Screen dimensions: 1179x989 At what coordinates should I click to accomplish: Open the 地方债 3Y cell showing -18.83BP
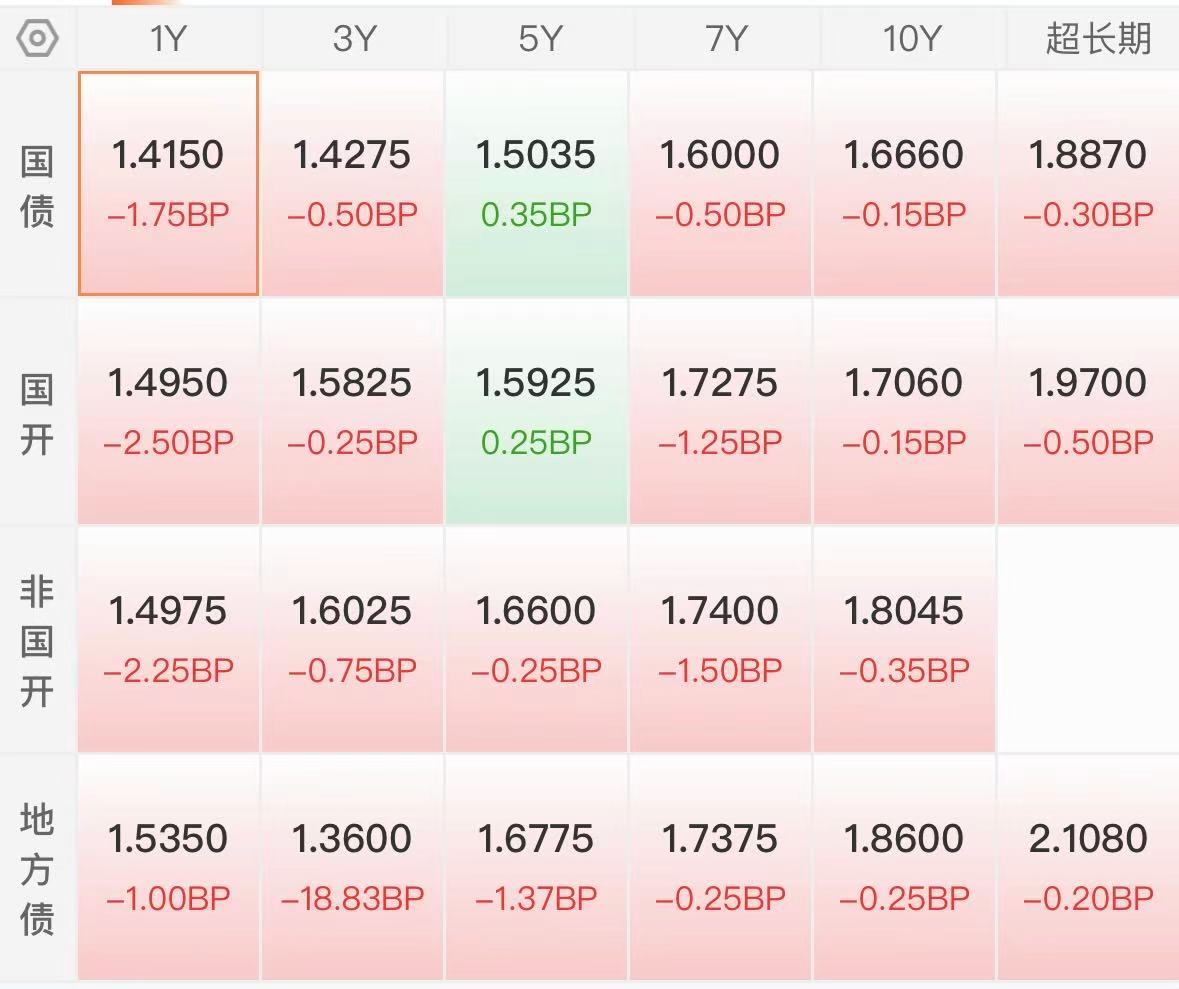pos(352,867)
